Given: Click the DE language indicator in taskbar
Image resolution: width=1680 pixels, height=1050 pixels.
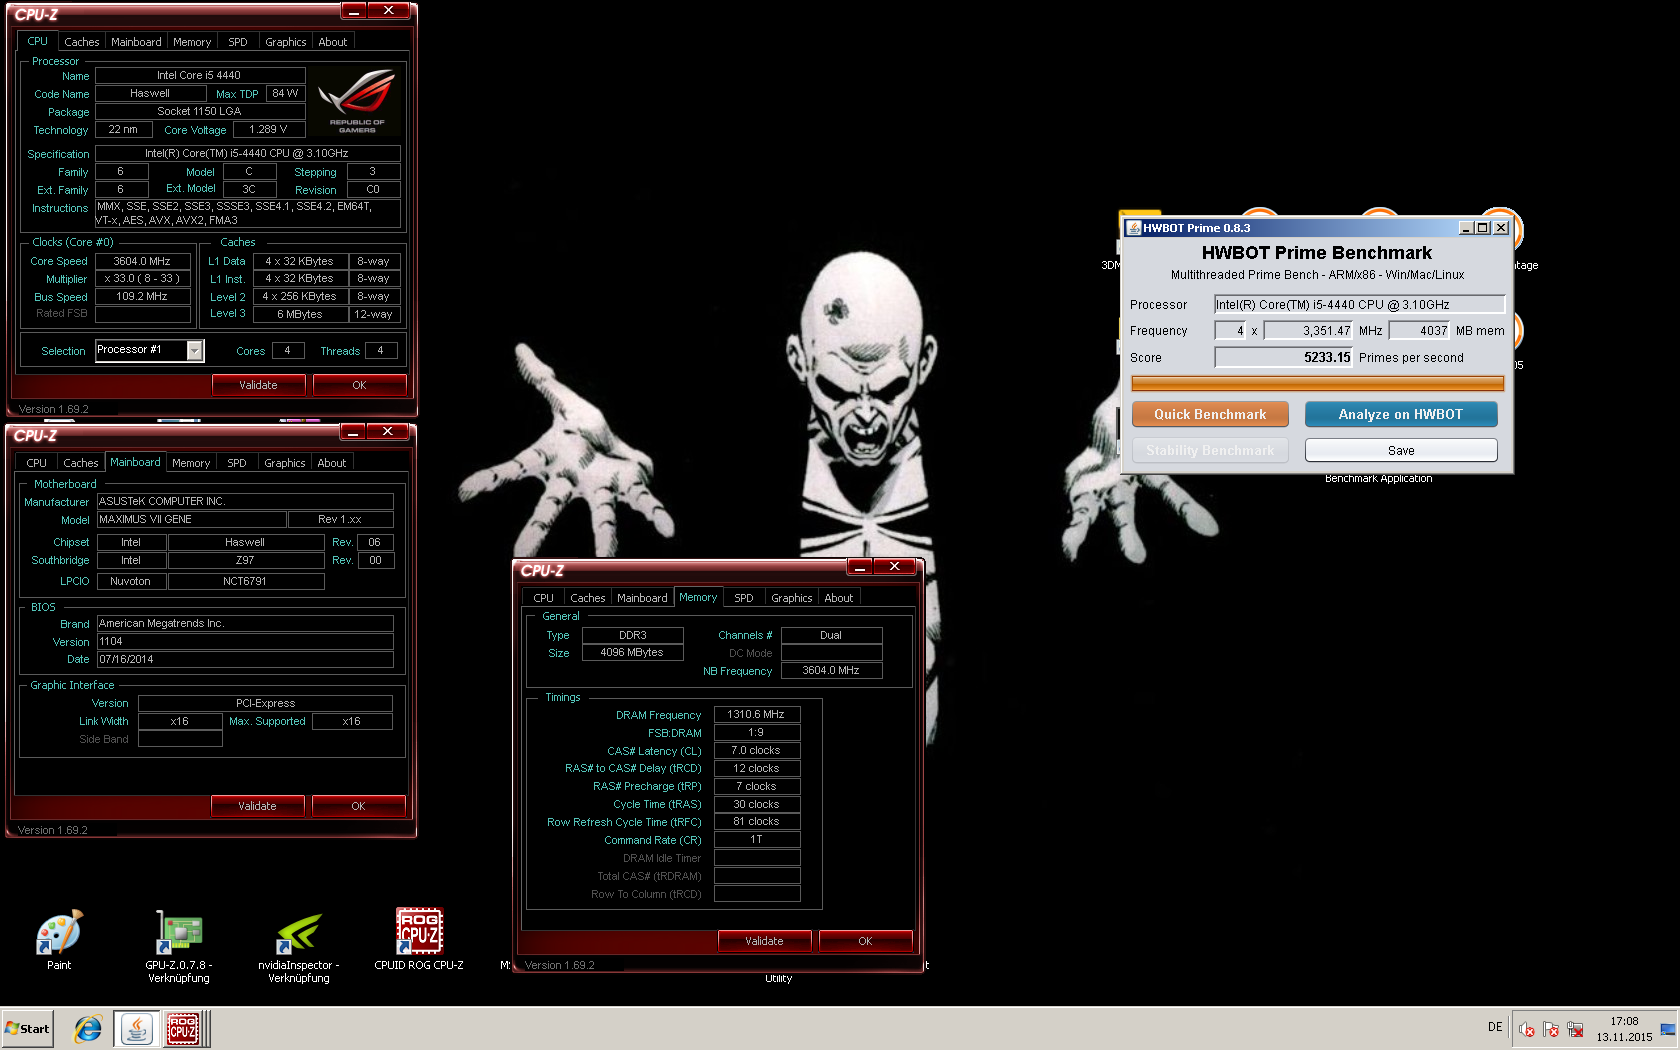Looking at the screenshot, I should [x=1495, y=1027].
